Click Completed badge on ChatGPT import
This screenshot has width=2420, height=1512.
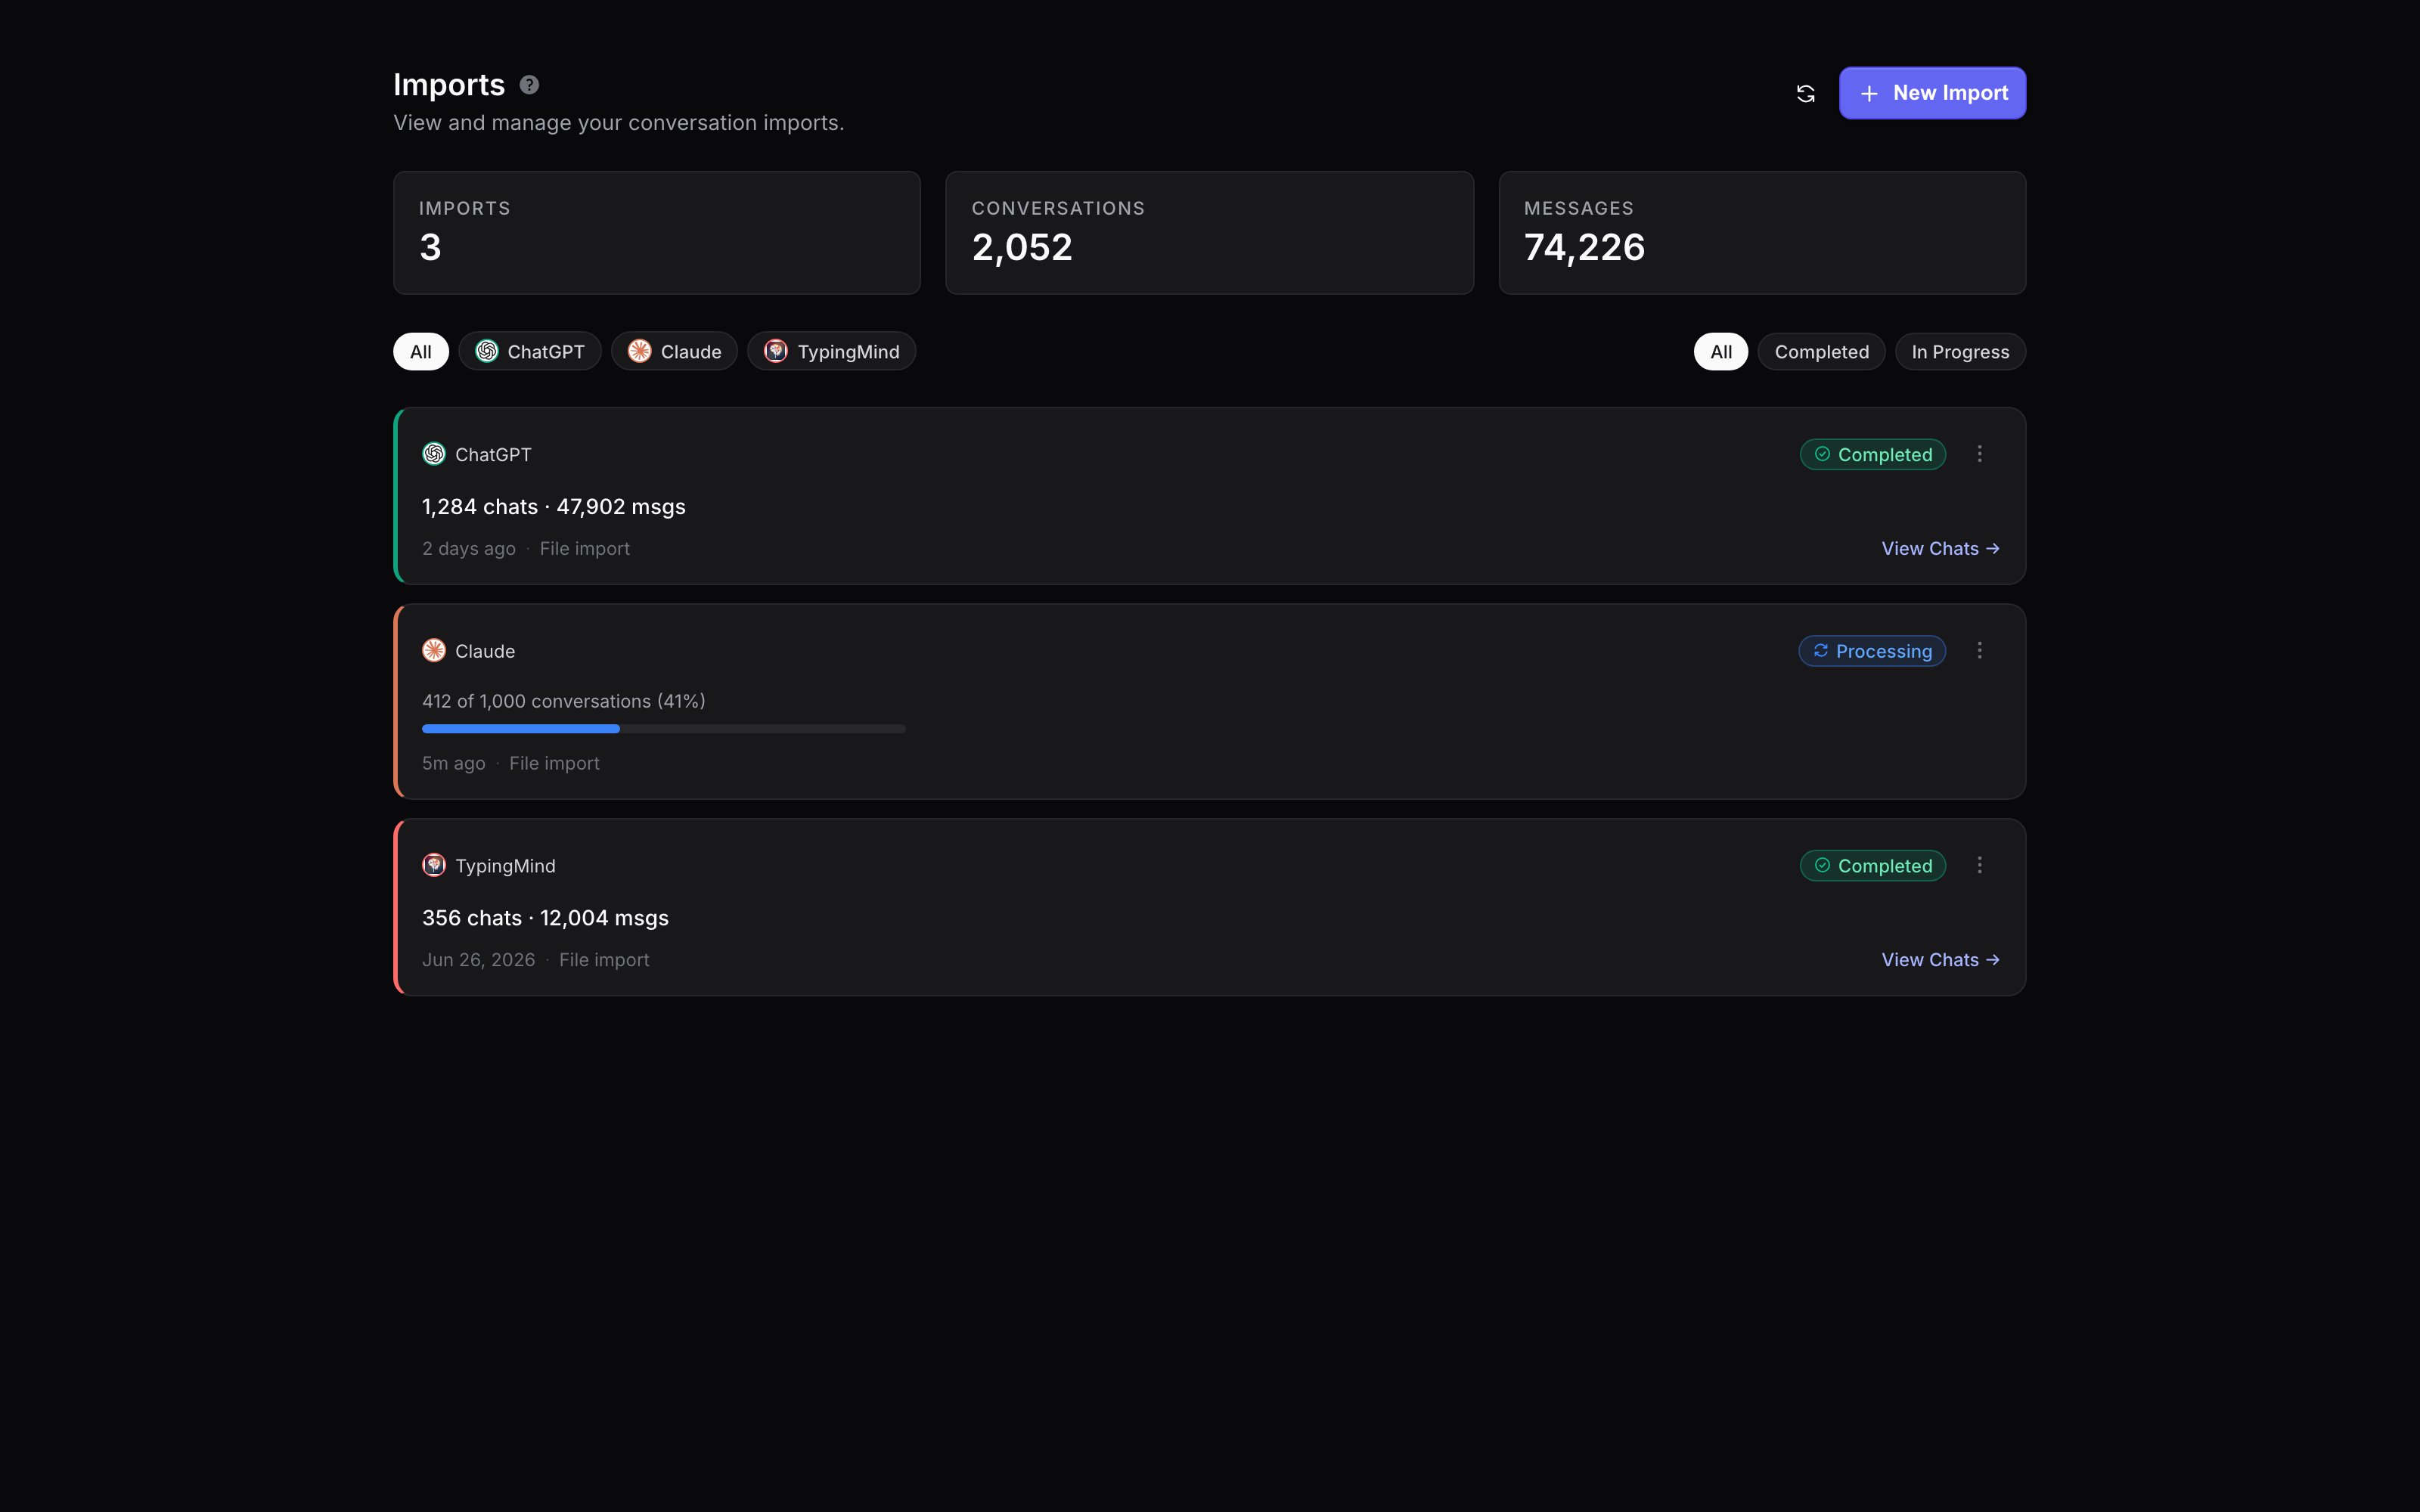coord(1873,454)
